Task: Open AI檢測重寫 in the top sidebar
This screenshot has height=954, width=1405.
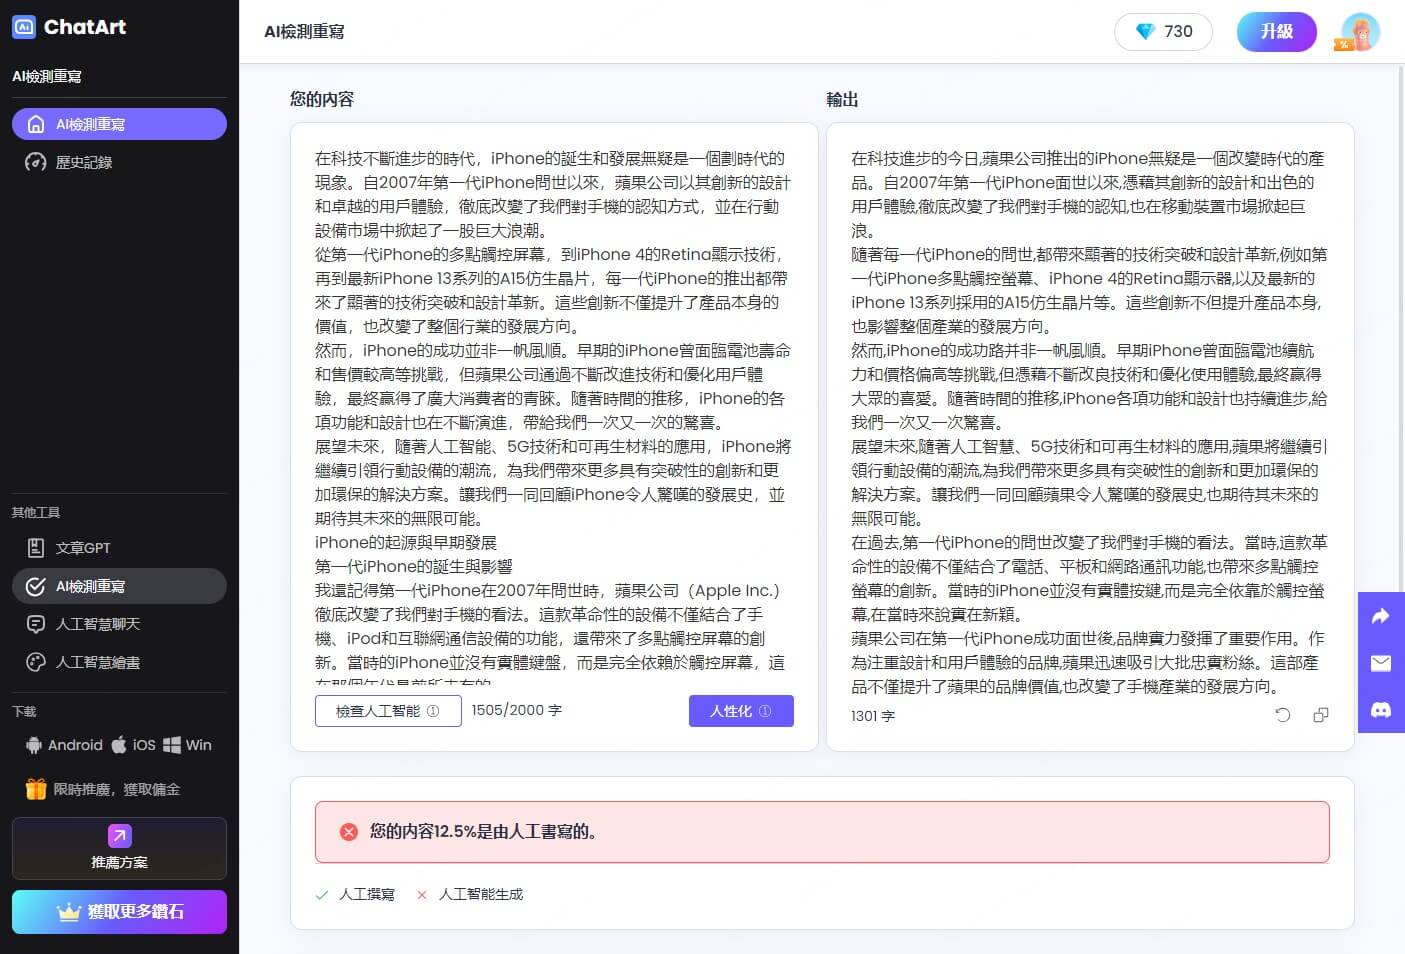Action: 119,124
